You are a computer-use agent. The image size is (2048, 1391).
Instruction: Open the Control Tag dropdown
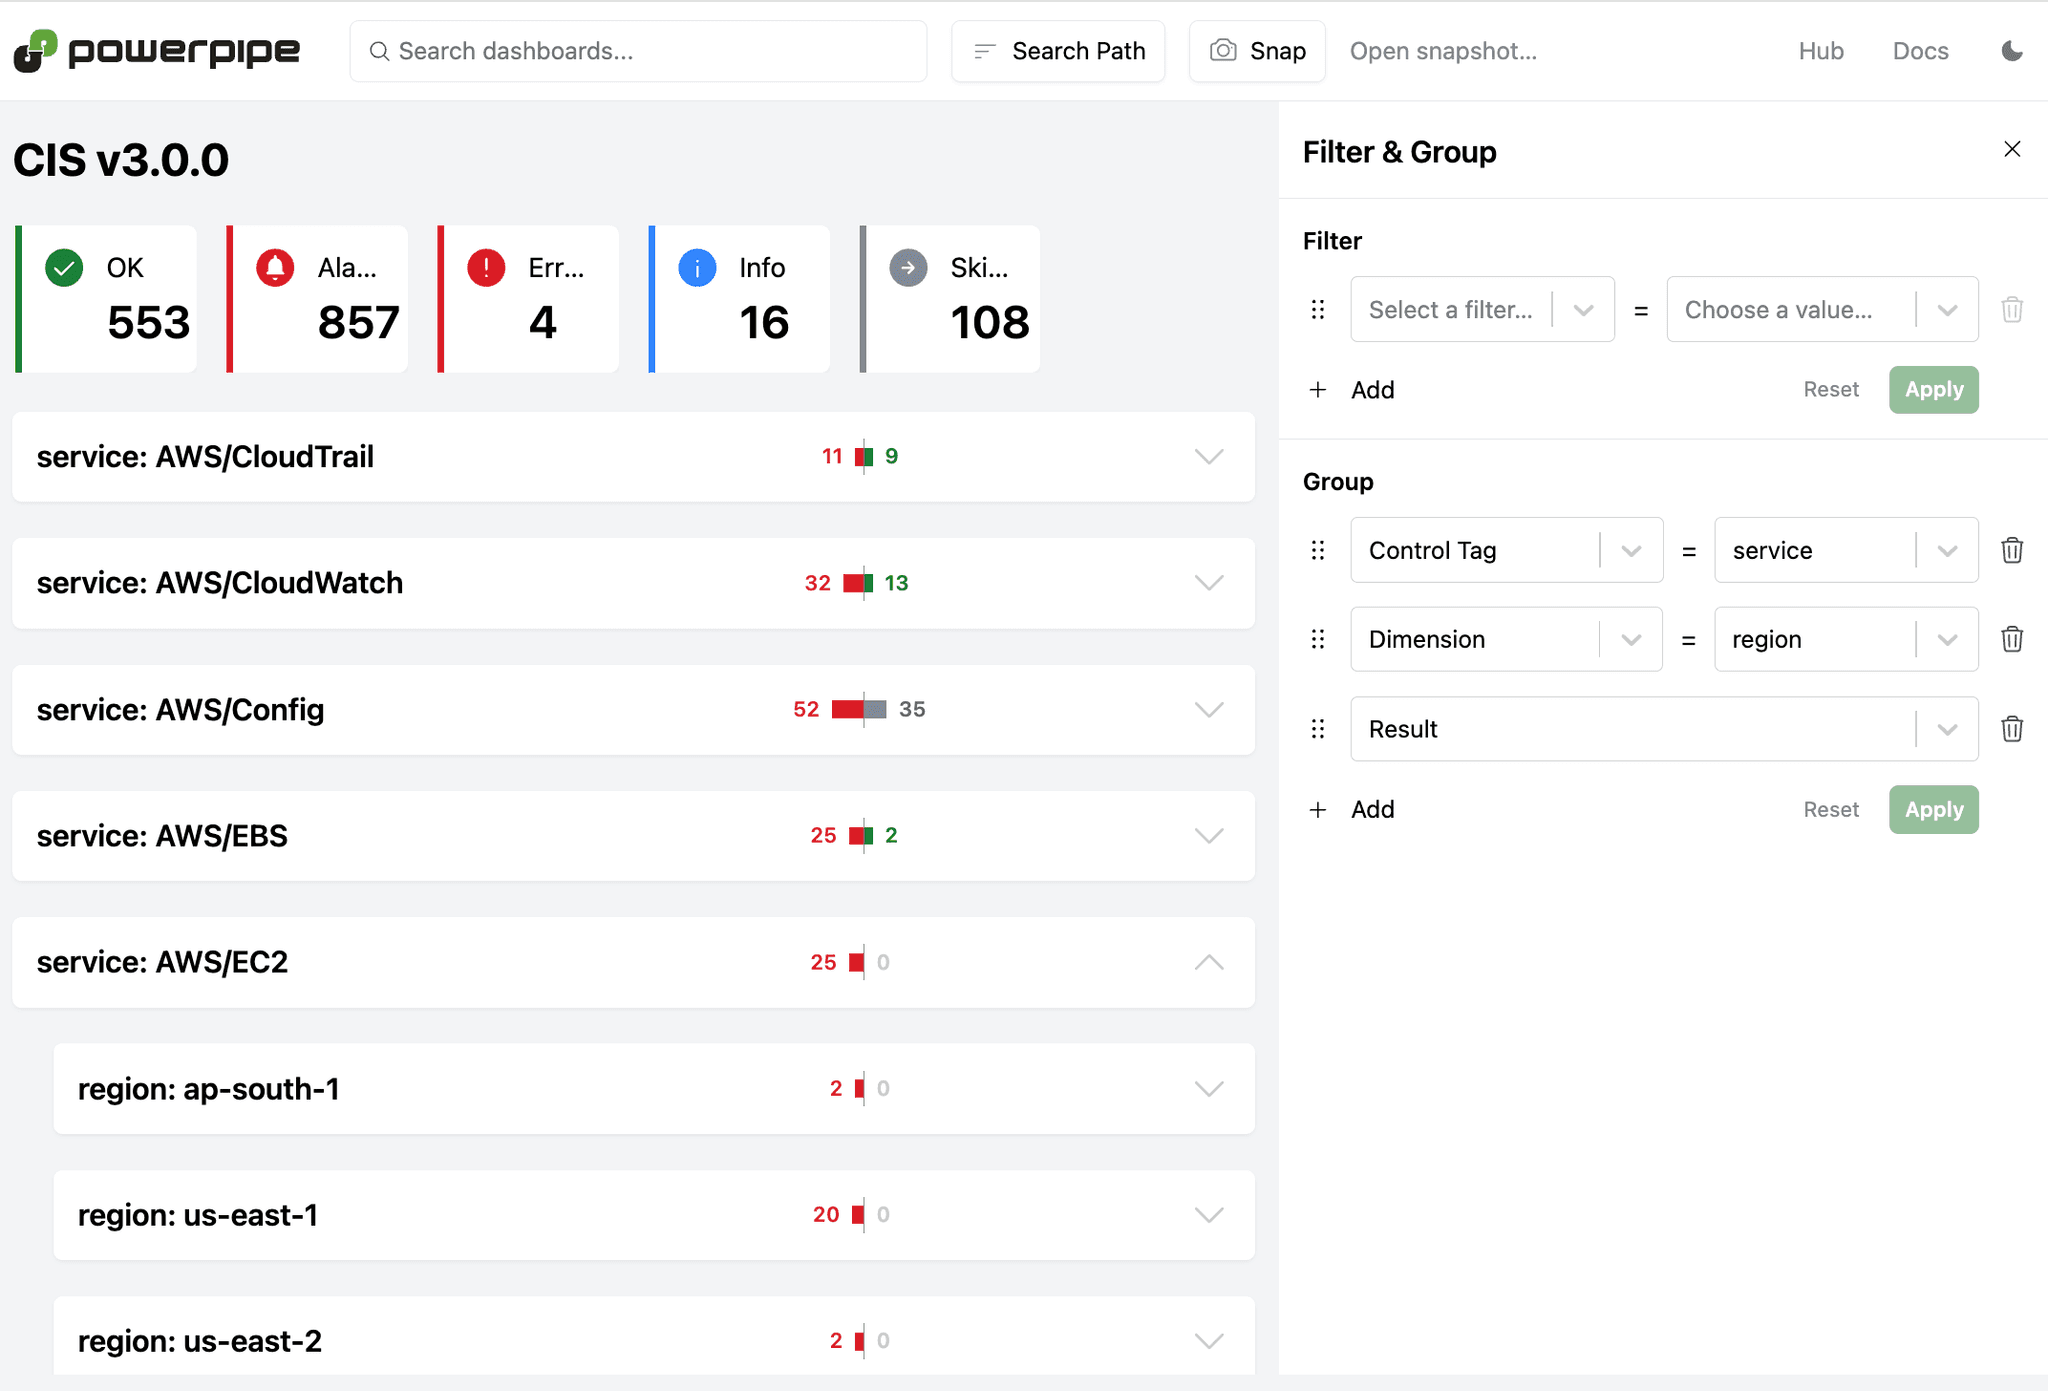pyautogui.click(x=1506, y=550)
